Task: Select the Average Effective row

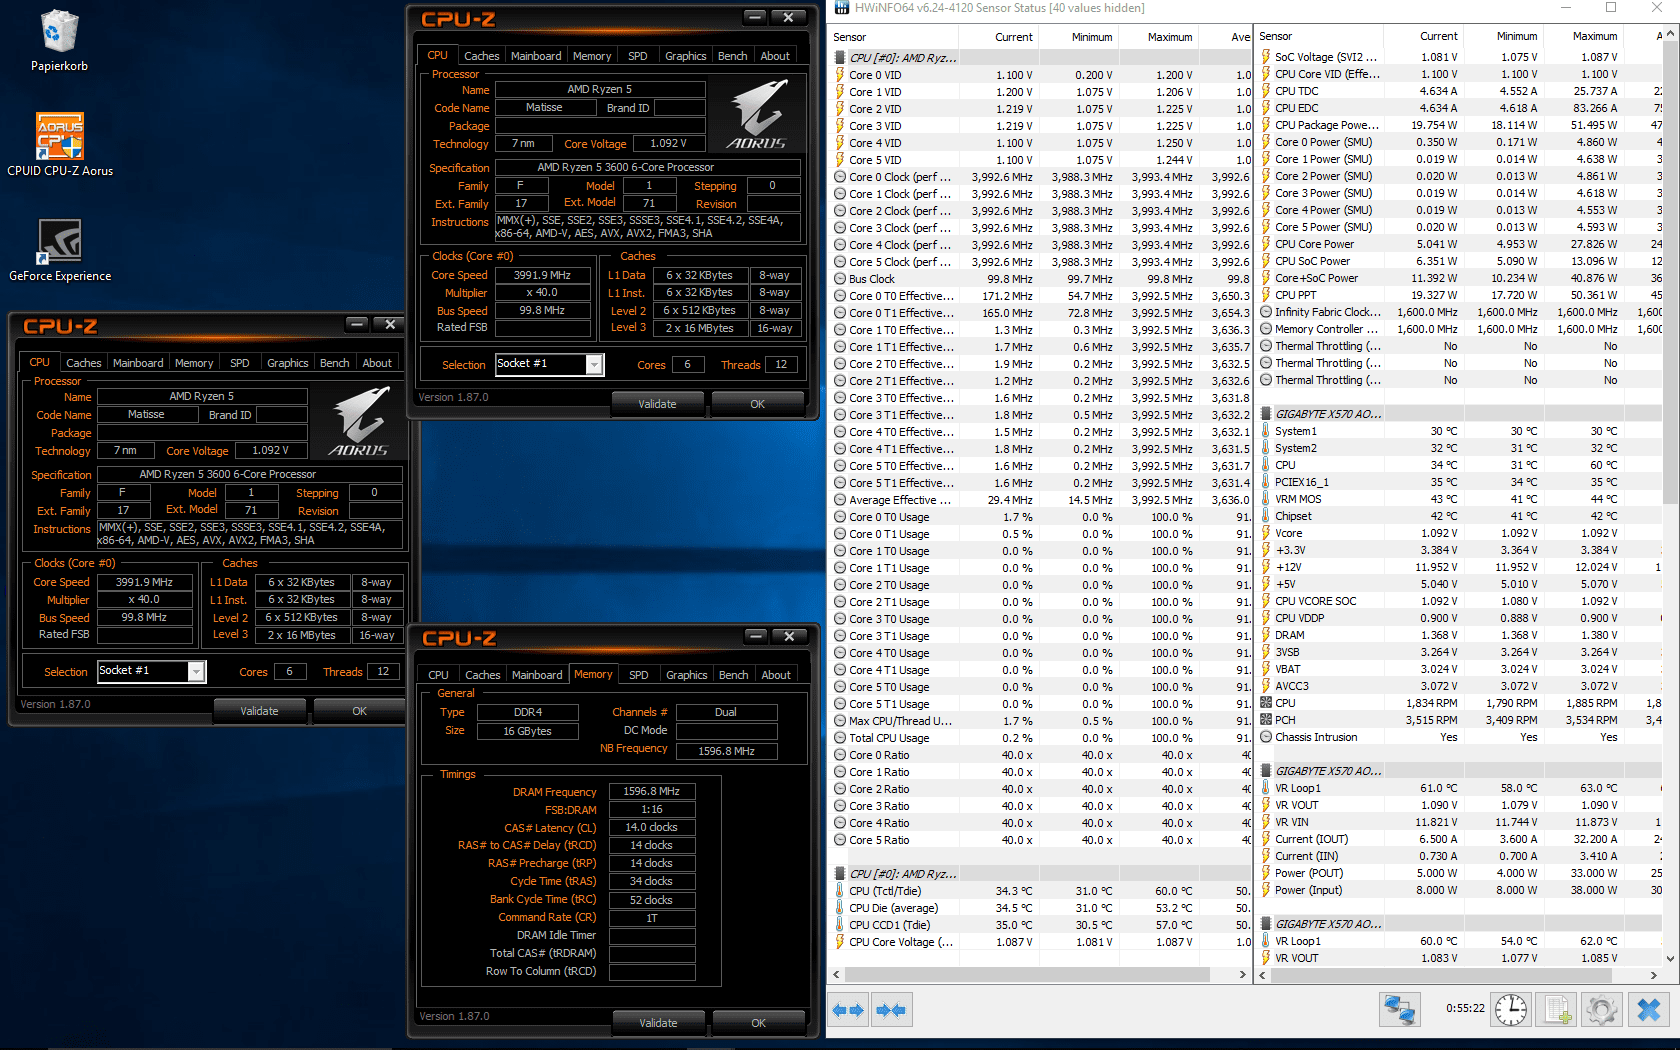Action: pyautogui.click(x=1040, y=500)
